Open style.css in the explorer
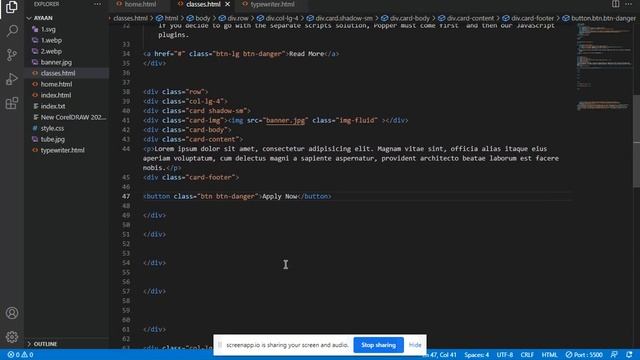640x360 pixels. point(52,128)
